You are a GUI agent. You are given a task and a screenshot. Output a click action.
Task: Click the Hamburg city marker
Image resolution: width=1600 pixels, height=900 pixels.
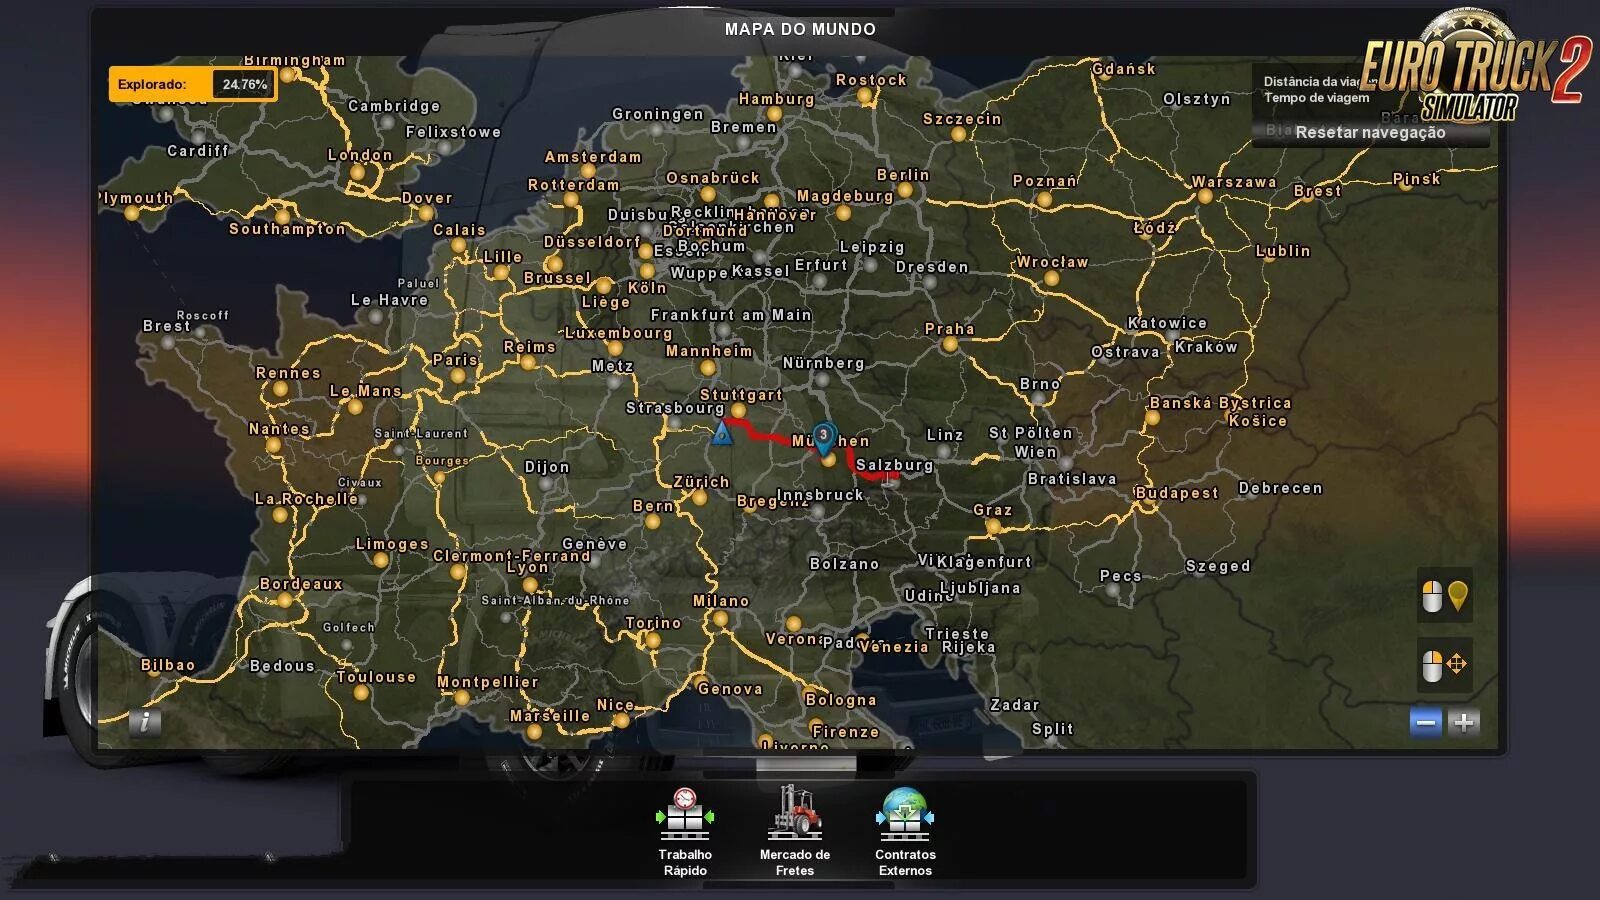775,115
